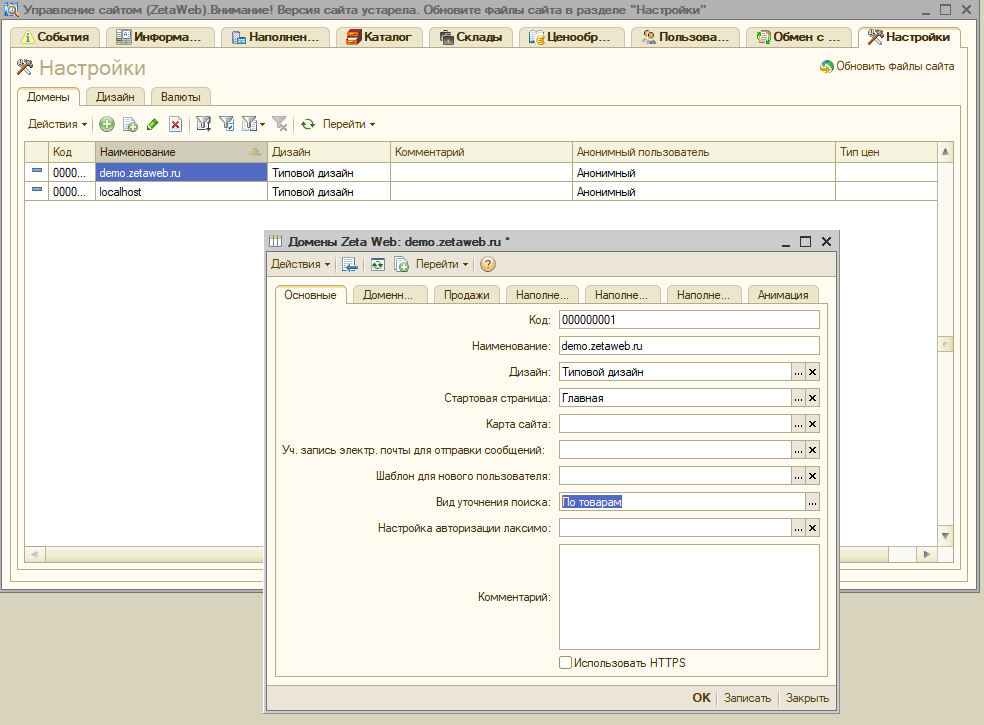The width and height of the screenshot is (984, 725).
Task: Click the add-by-copying icon in the Домены toolbar
Action: pyautogui.click(x=130, y=124)
